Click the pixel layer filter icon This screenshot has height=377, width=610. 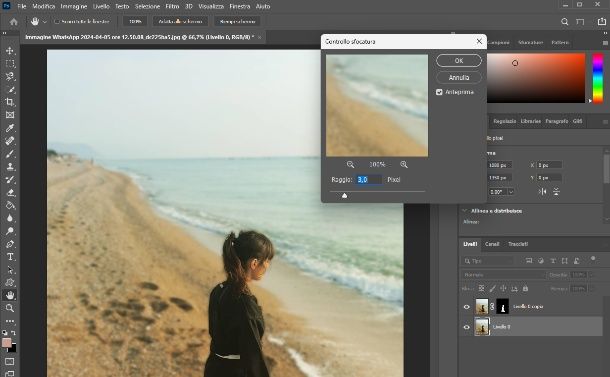(529, 261)
